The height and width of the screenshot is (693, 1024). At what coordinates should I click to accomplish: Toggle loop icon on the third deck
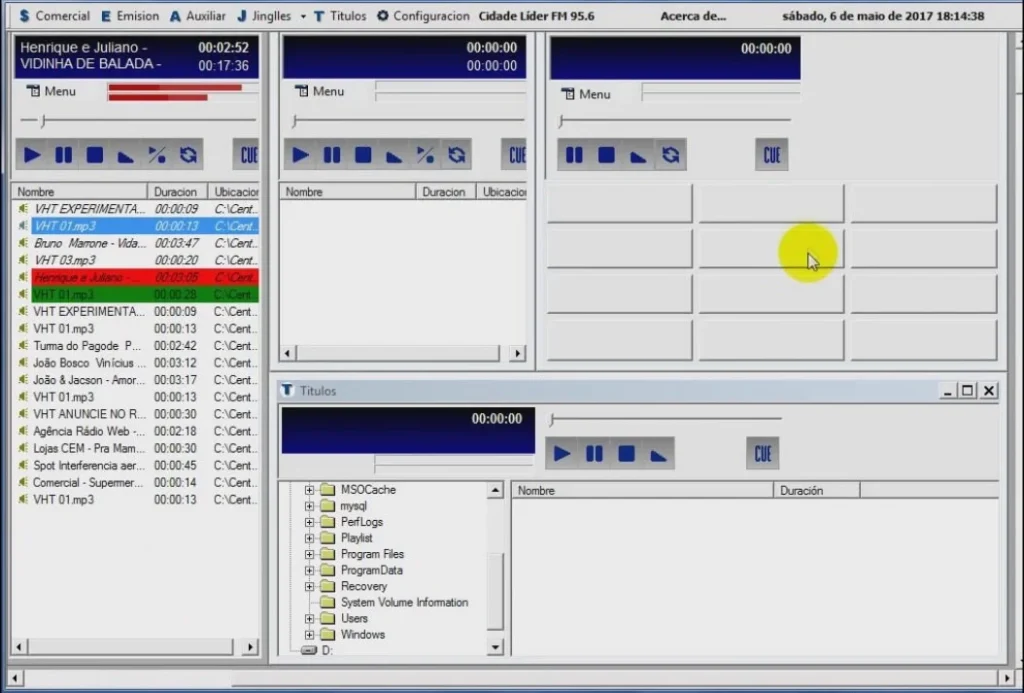(x=671, y=155)
